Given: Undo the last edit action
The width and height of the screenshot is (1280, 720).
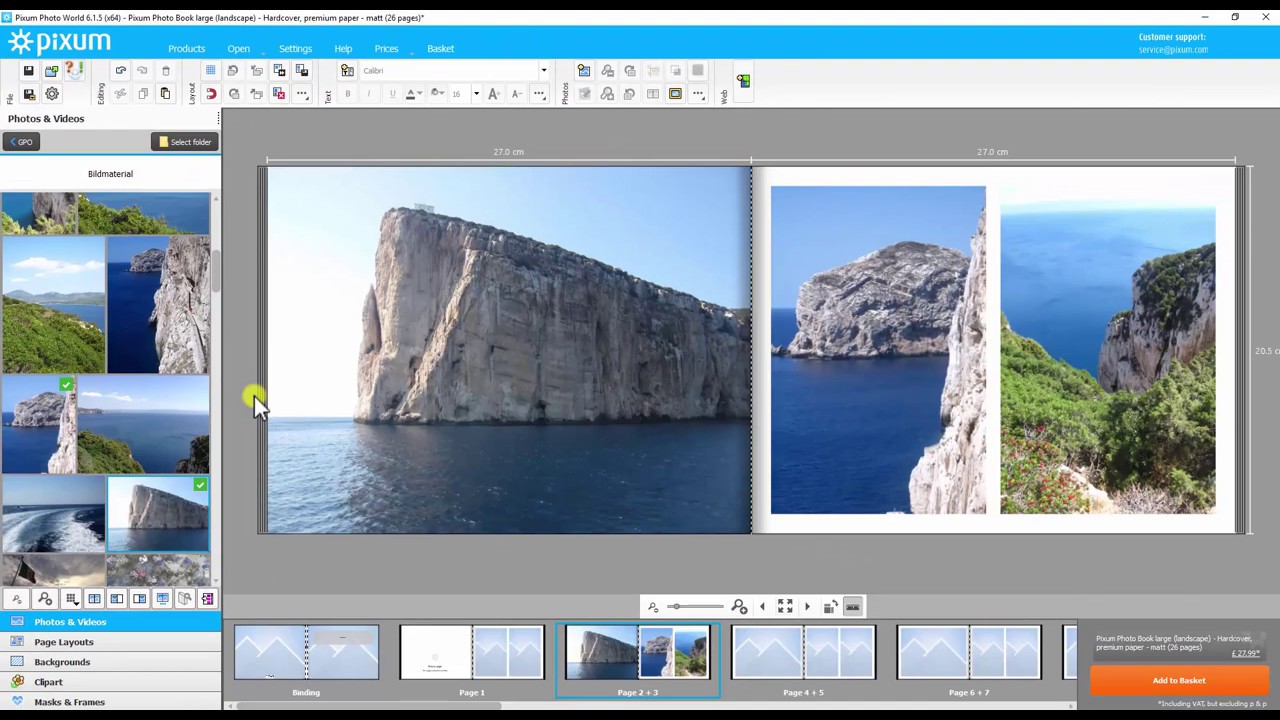Looking at the screenshot, I should pyautogui.click(x=121, y=71).
